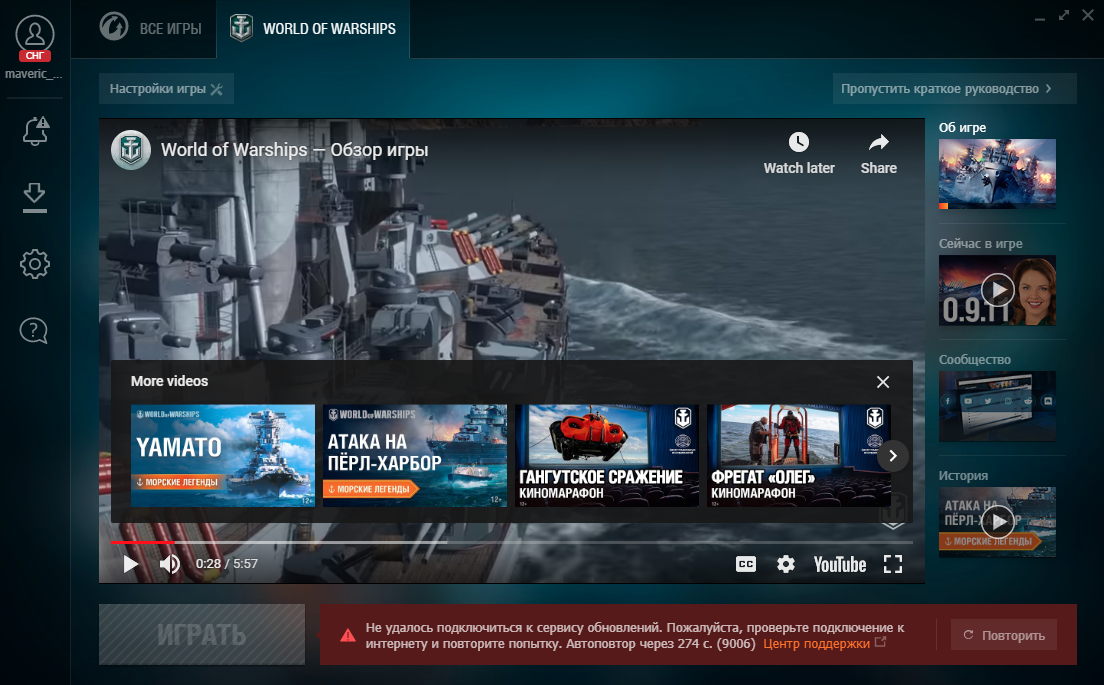This screenshot has width=1104, height=685.
Task: Select the WORLD OF WARSHIPS tab
Action: pyautogui.click(x=313, y=29)
